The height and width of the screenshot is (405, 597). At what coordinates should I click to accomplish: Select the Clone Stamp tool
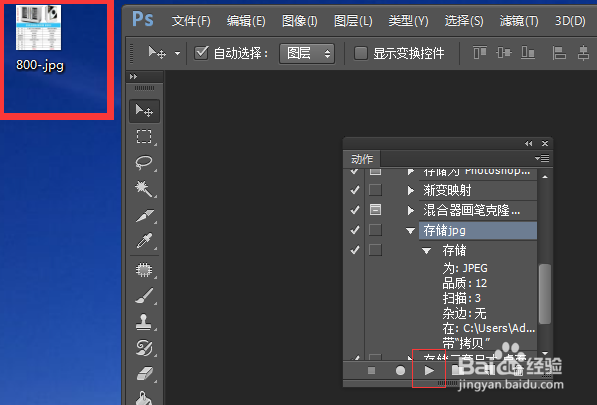click(144, 321)
